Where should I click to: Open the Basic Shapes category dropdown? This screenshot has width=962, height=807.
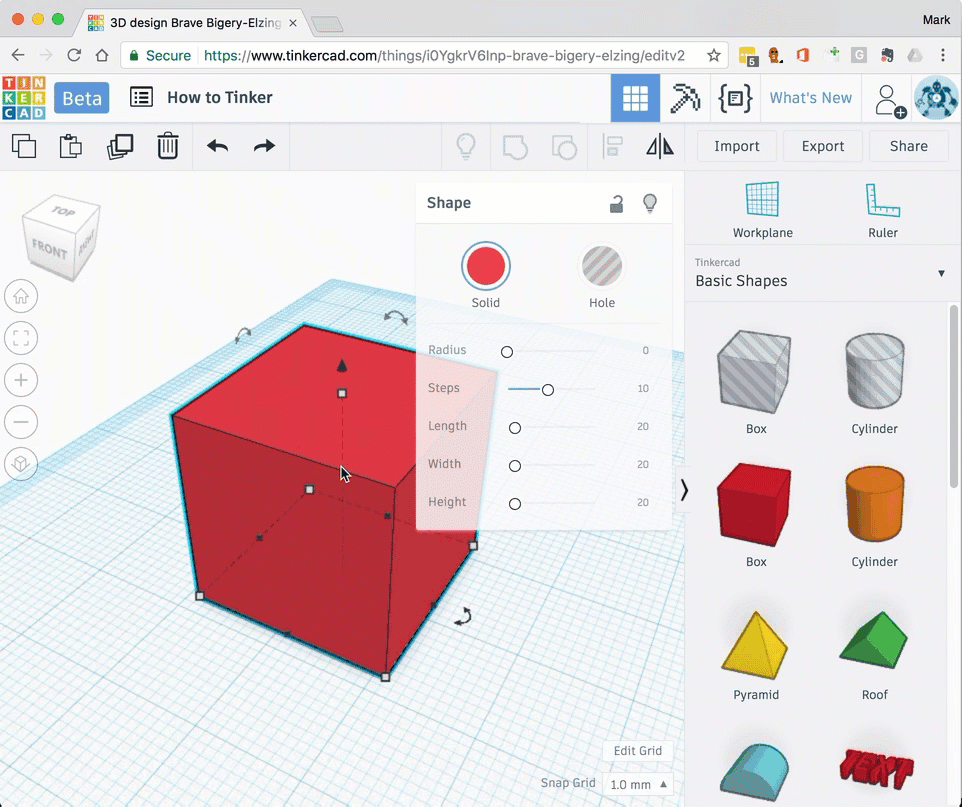click(822, 274)
